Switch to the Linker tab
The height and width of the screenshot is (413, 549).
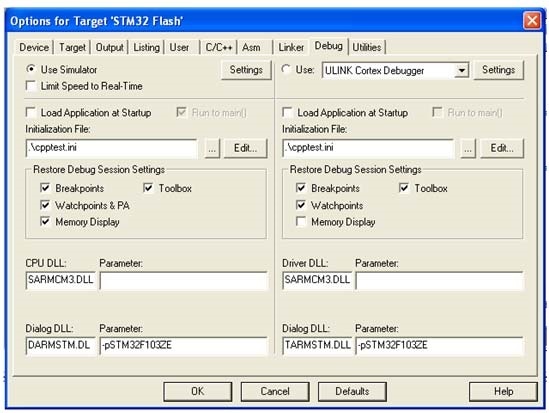(x=291, y=47)
